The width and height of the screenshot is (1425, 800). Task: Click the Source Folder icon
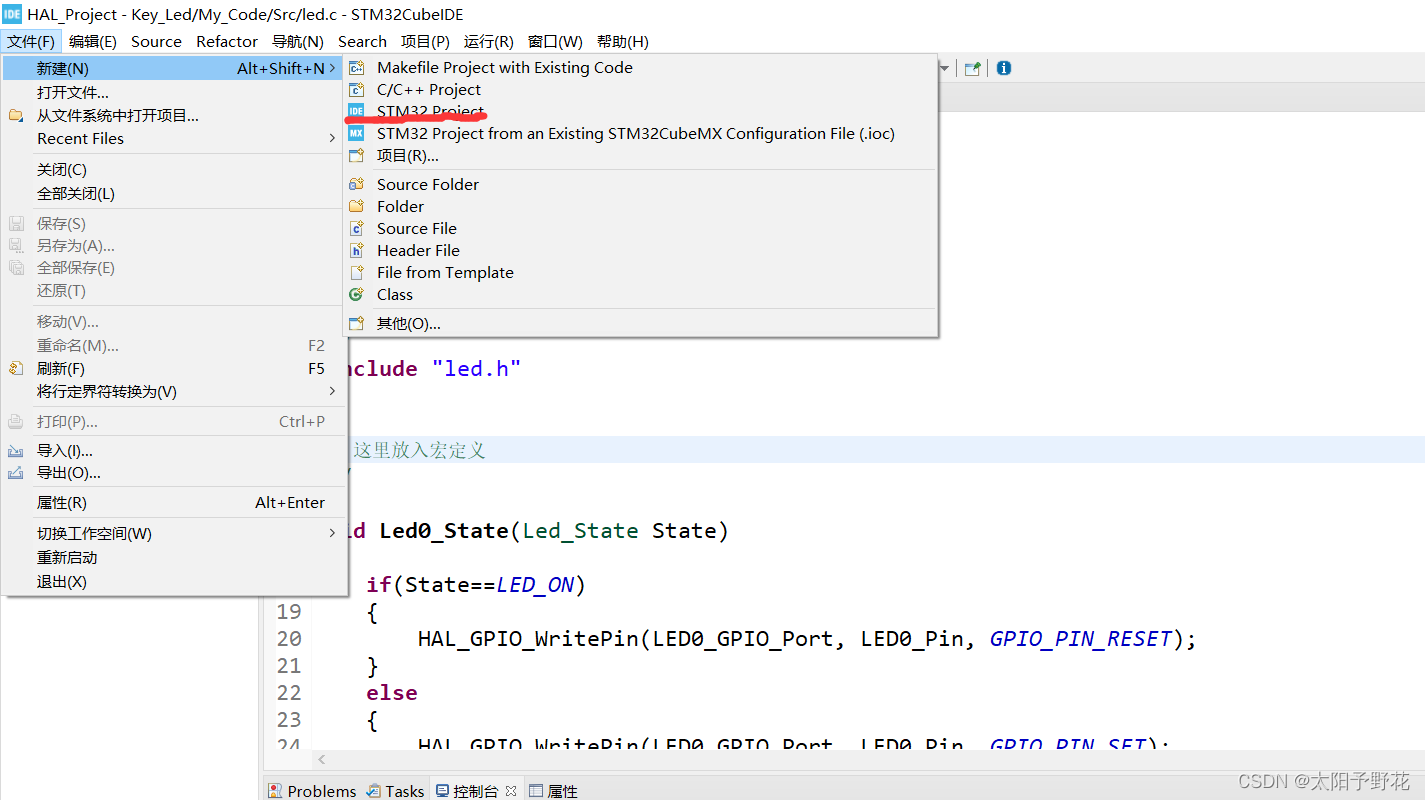tap(356, 184)
